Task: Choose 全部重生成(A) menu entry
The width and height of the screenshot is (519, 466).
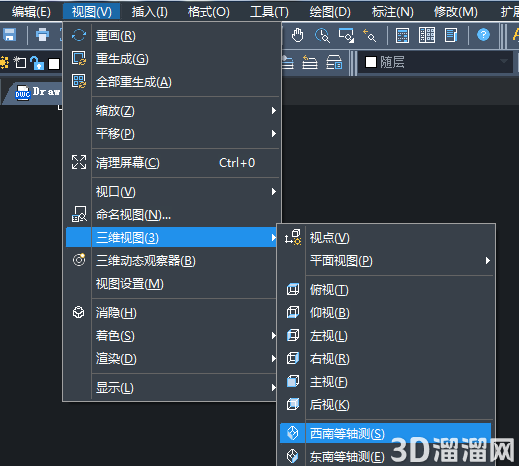Action: click(x=172, y=82)
